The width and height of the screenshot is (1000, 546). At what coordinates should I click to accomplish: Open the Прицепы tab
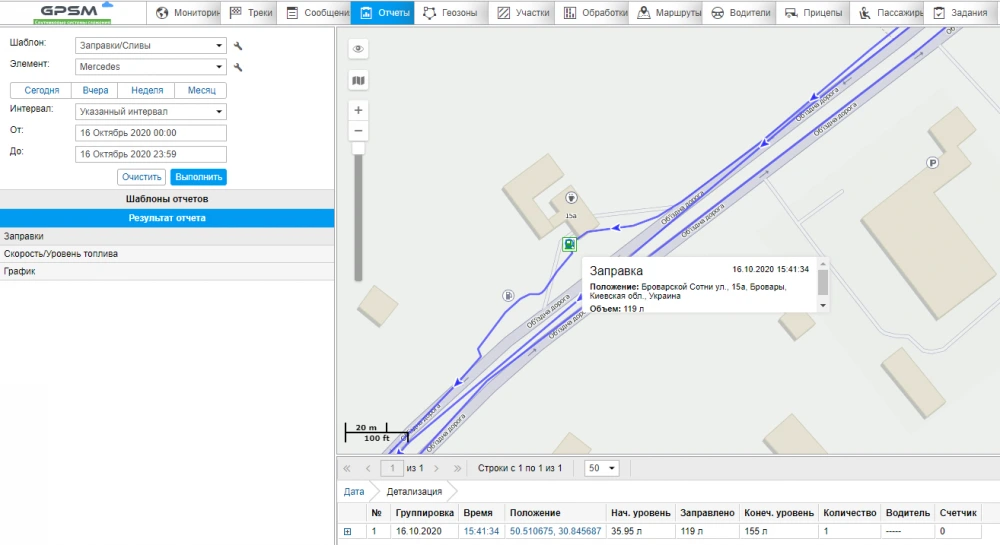tap(814, 13)
